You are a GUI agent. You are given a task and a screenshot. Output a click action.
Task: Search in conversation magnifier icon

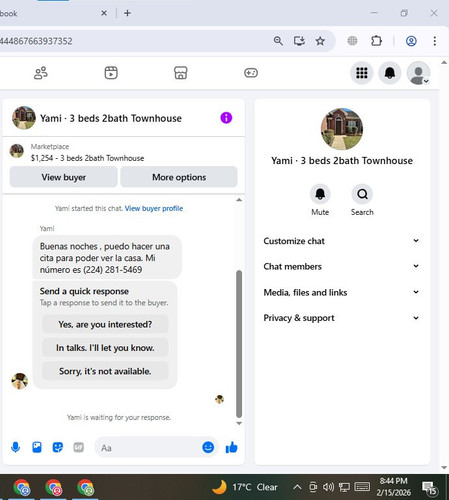[x=362, y=194]
